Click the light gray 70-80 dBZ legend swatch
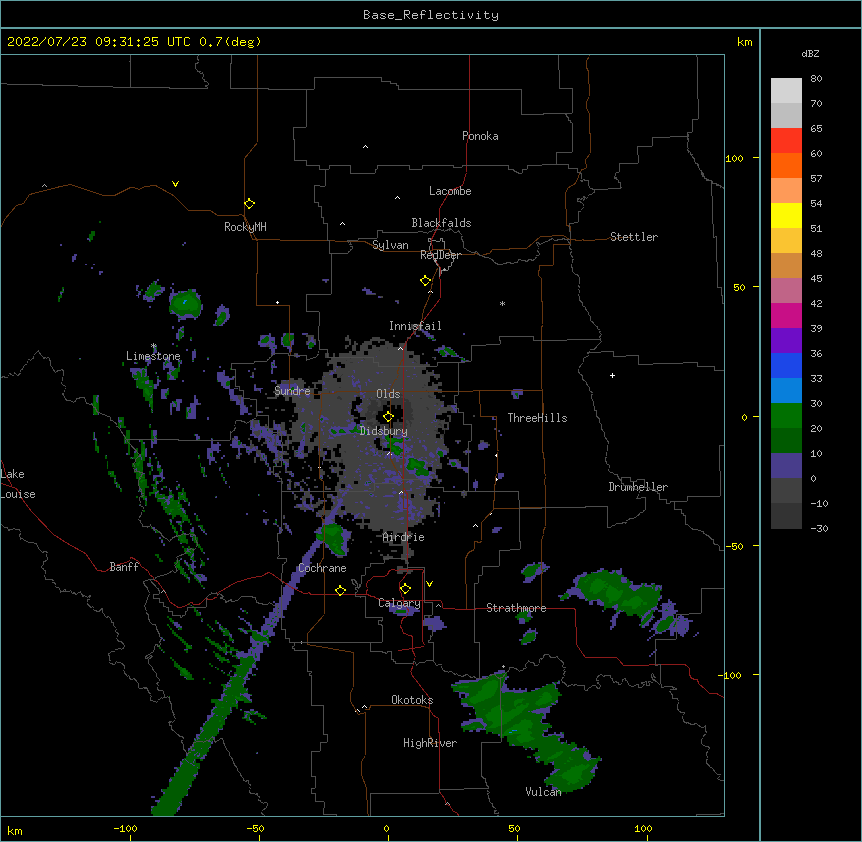Image resolution: width=862 pixels, height=842 pixels. pyautogui.click(x=786, y=91)
